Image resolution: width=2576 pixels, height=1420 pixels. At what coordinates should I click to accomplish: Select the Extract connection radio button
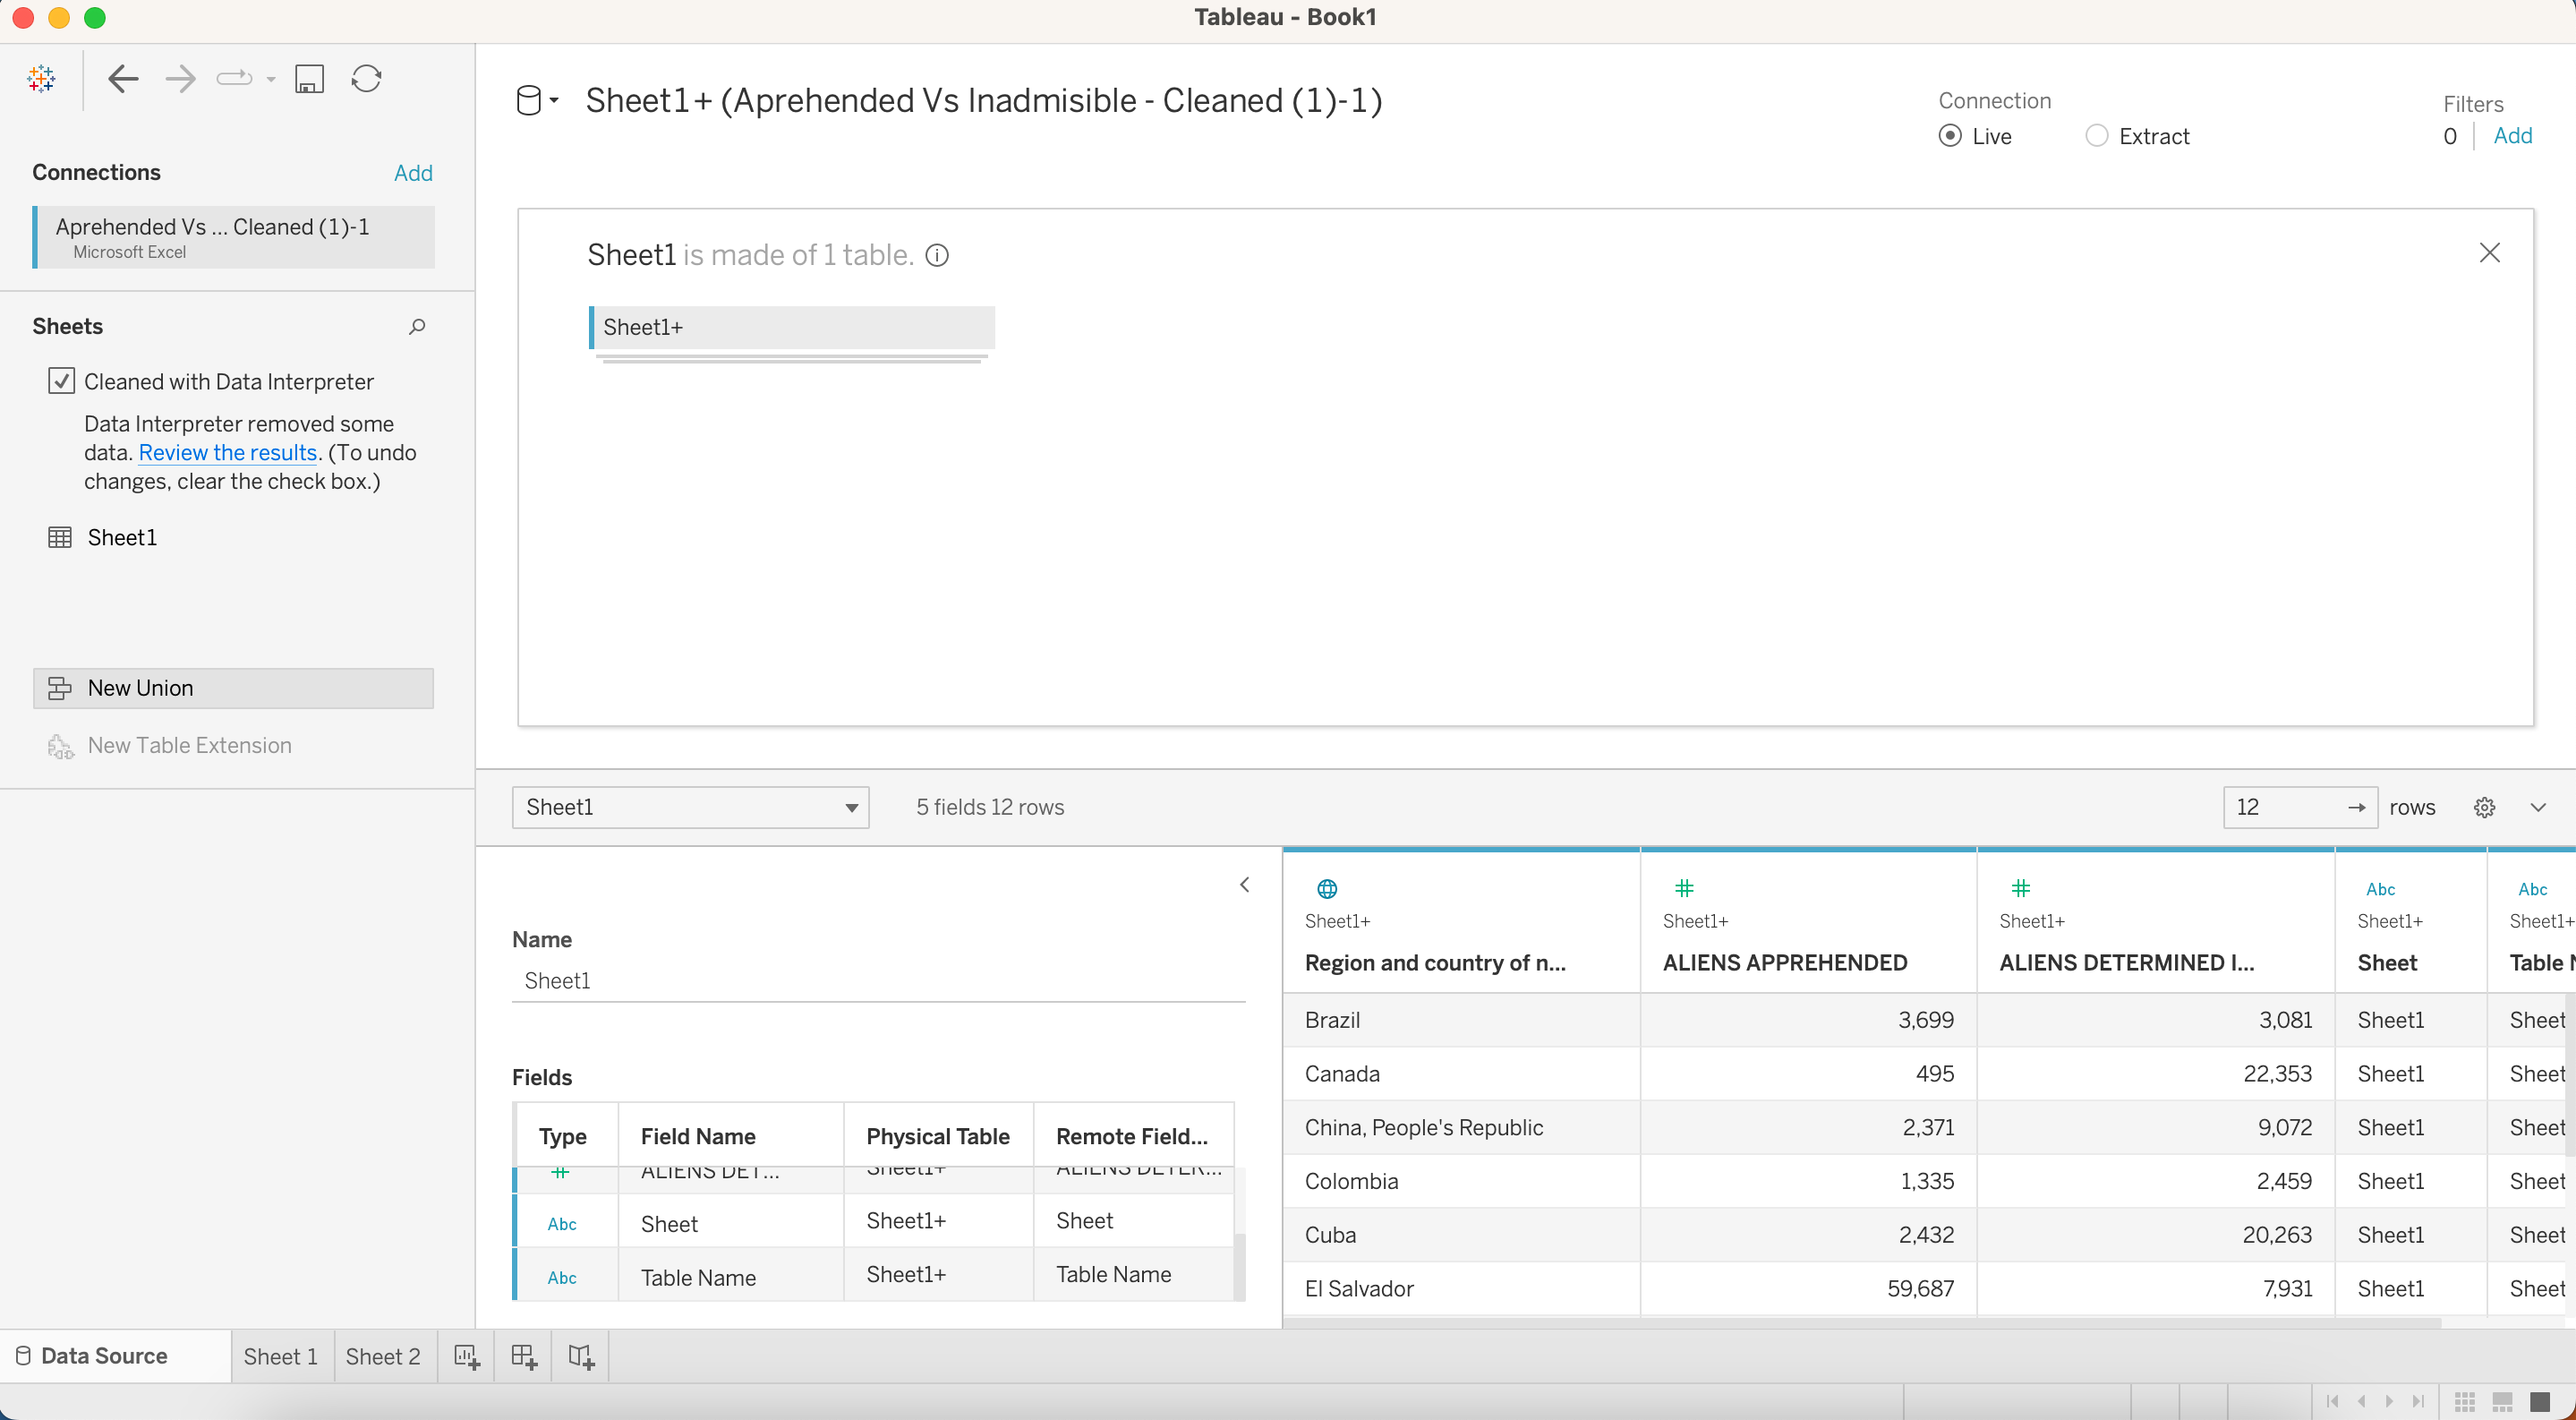(2096, 136)
